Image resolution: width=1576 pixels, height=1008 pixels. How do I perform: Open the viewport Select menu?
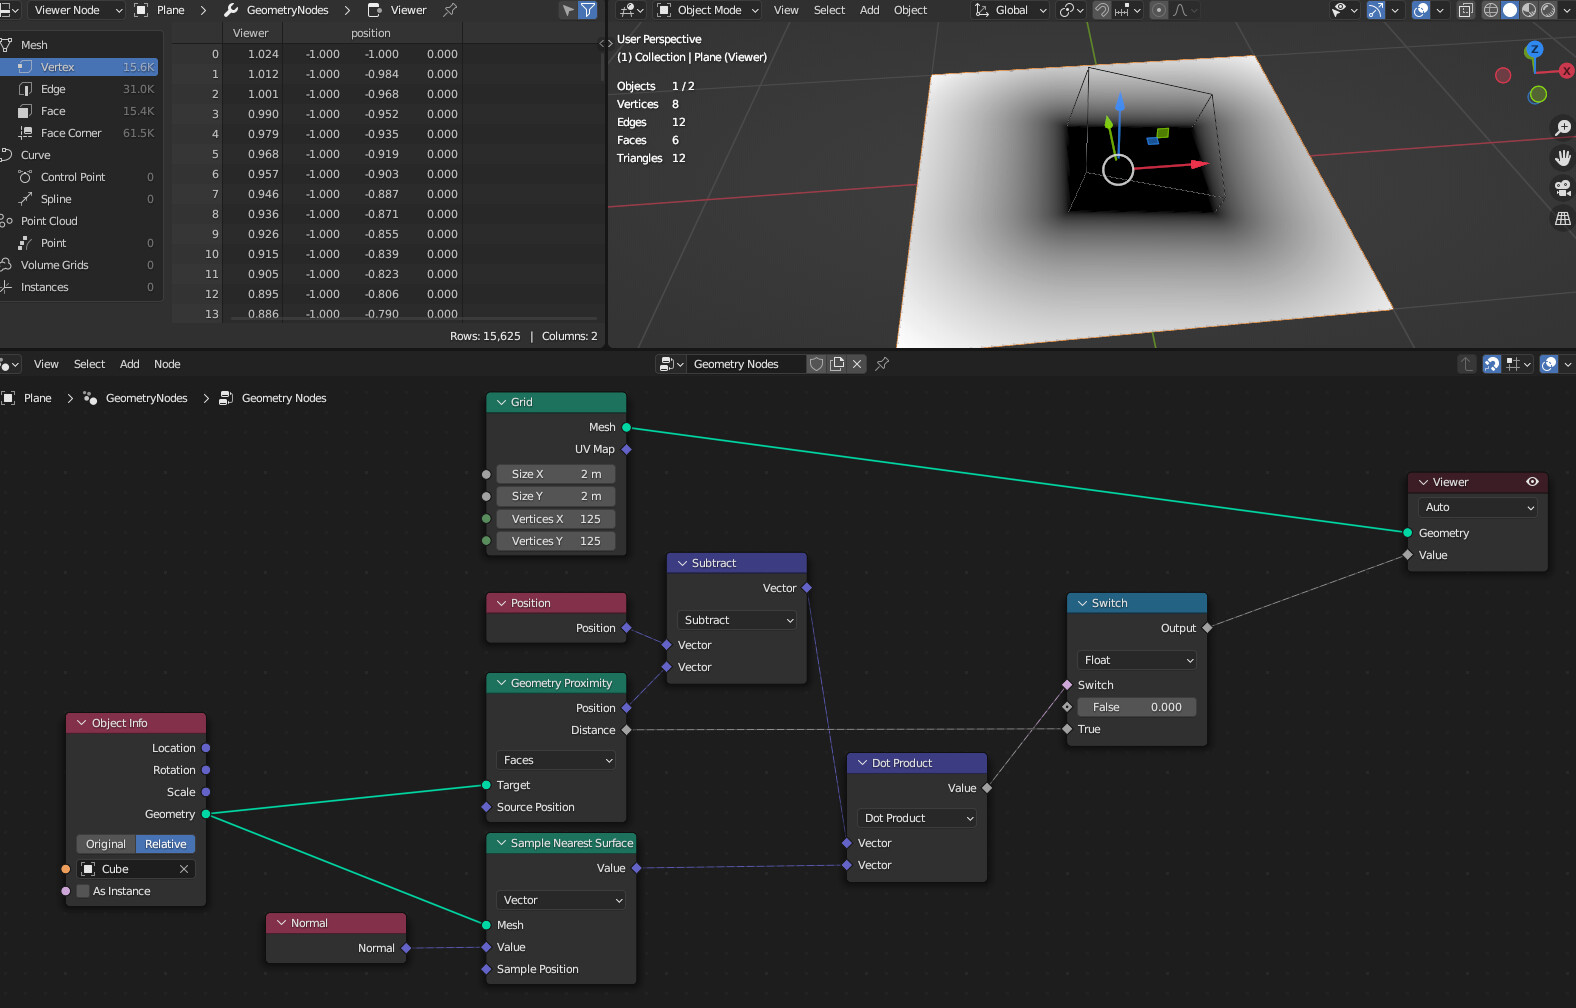829,10
